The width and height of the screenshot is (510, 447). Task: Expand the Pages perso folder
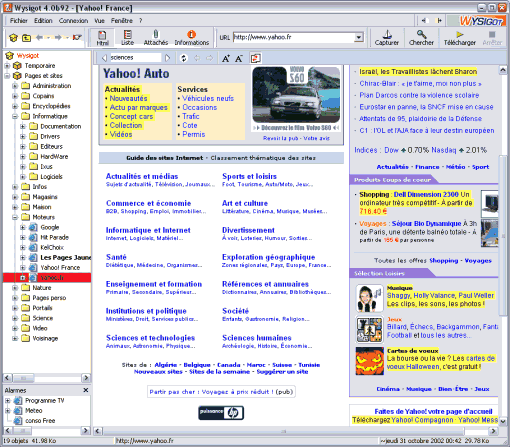click(x=15, y=298)
